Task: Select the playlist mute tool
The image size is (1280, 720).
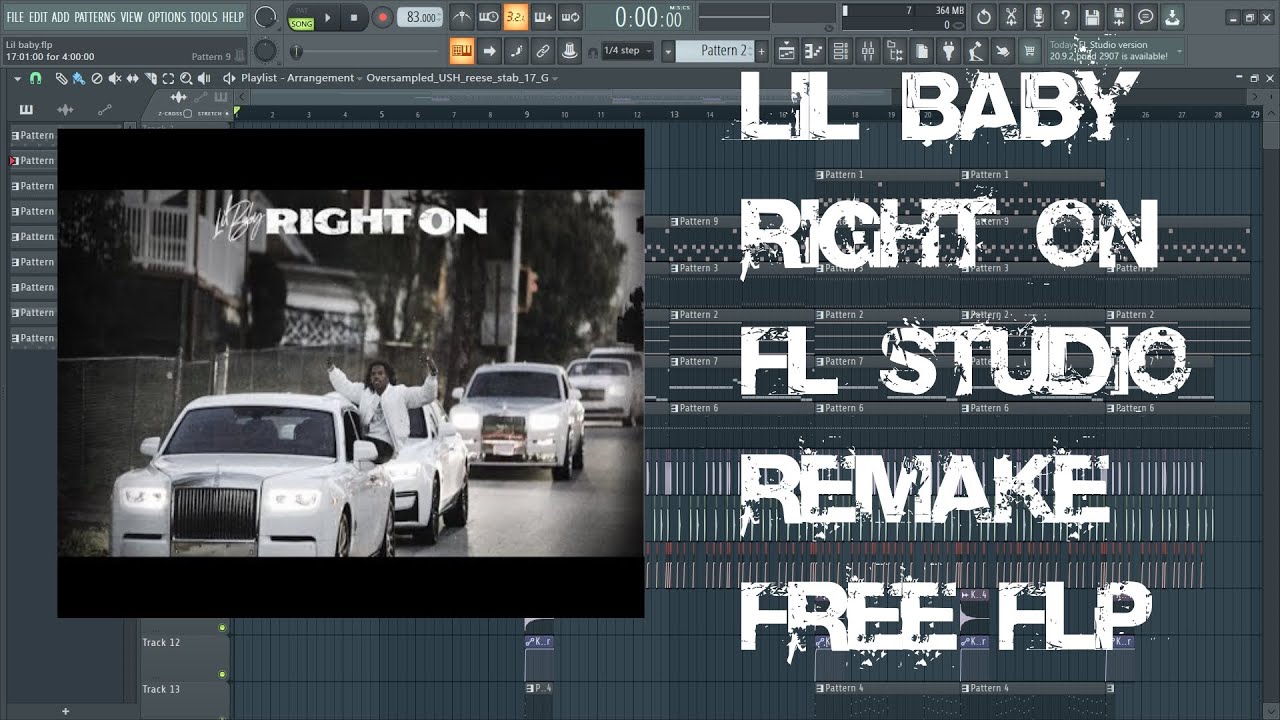Action: click(x=115, y=78)
